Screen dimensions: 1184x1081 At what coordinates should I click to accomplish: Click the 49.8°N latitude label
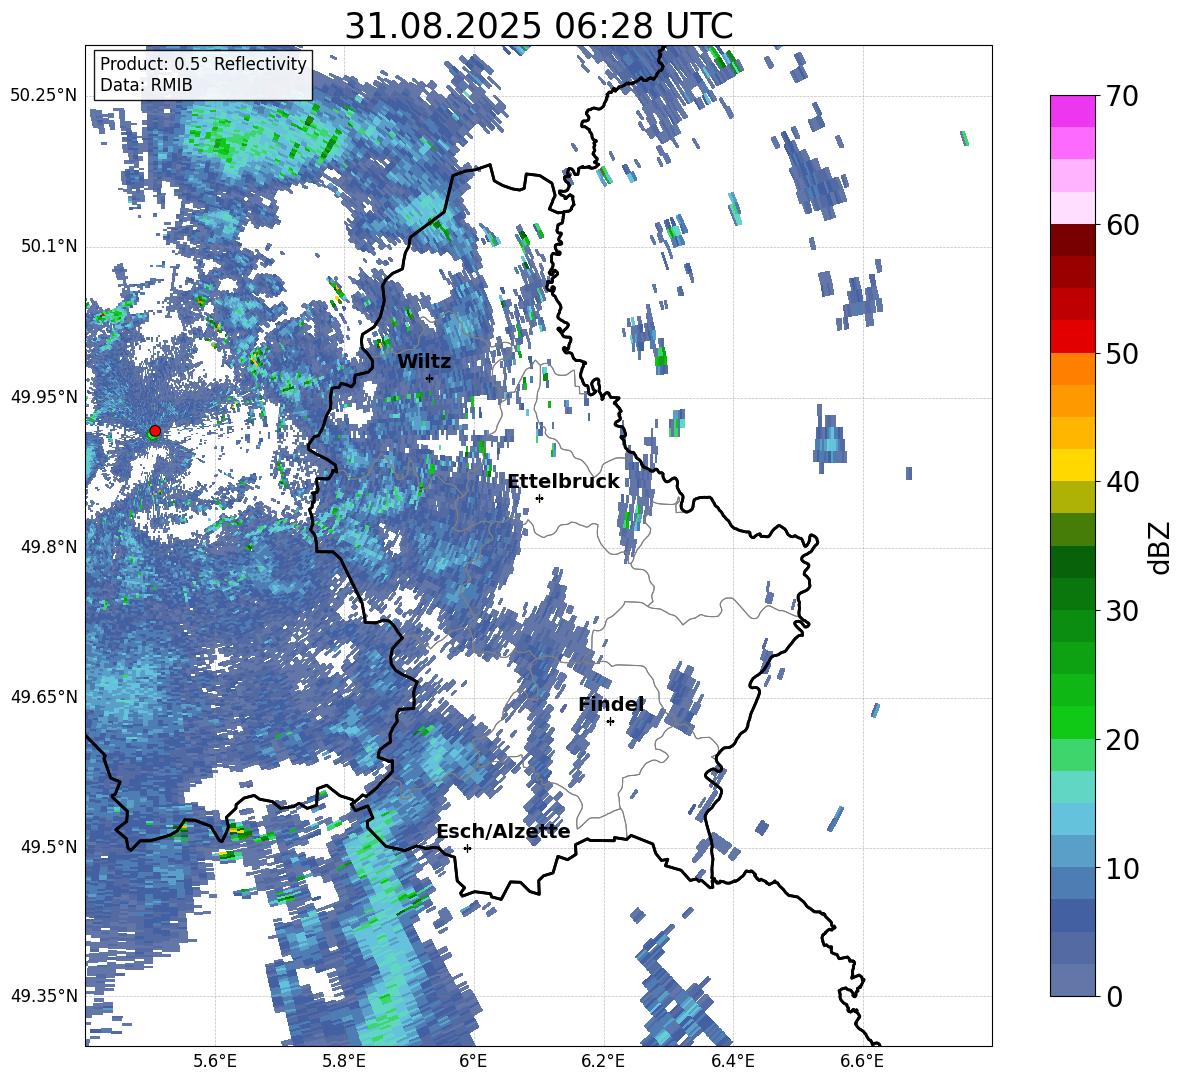click(49, 547)
